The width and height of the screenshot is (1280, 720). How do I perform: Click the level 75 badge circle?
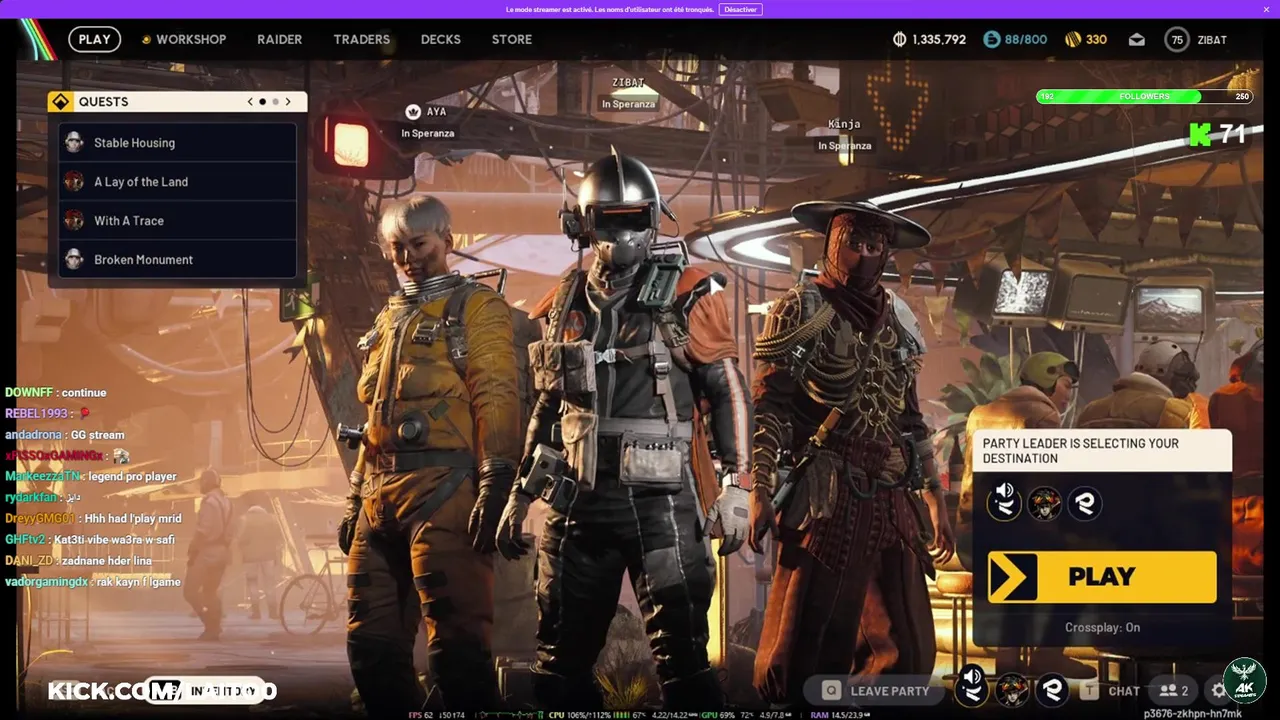[x=1177, y=40]
